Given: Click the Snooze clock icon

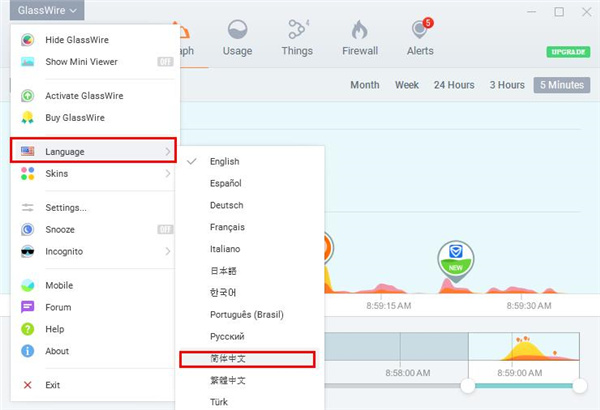Looking at the screenshot, I should pyautogui.click(x=28, y=230).
